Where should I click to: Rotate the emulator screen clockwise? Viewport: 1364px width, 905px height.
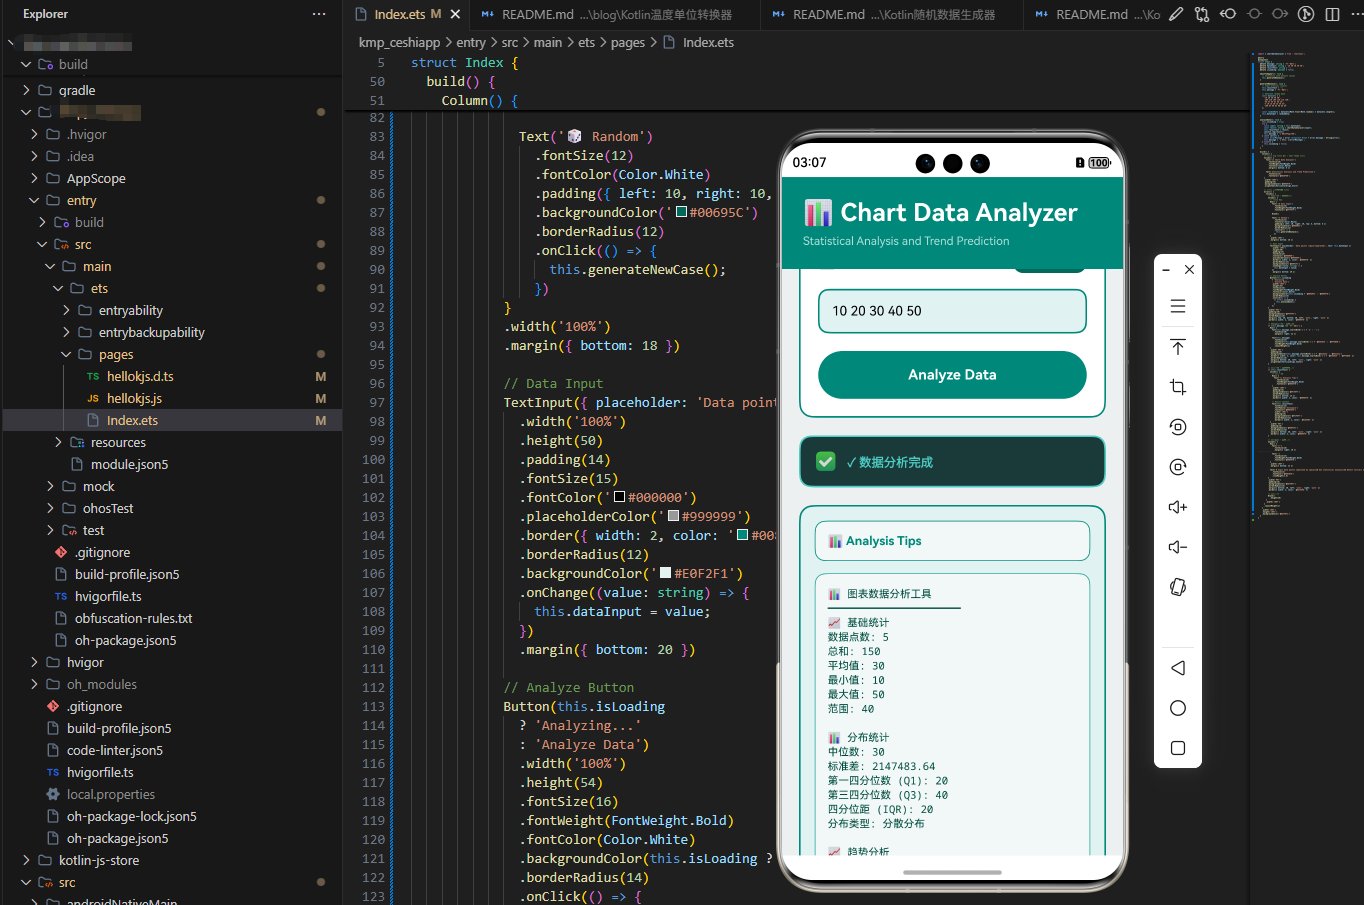pos(1178,467)
